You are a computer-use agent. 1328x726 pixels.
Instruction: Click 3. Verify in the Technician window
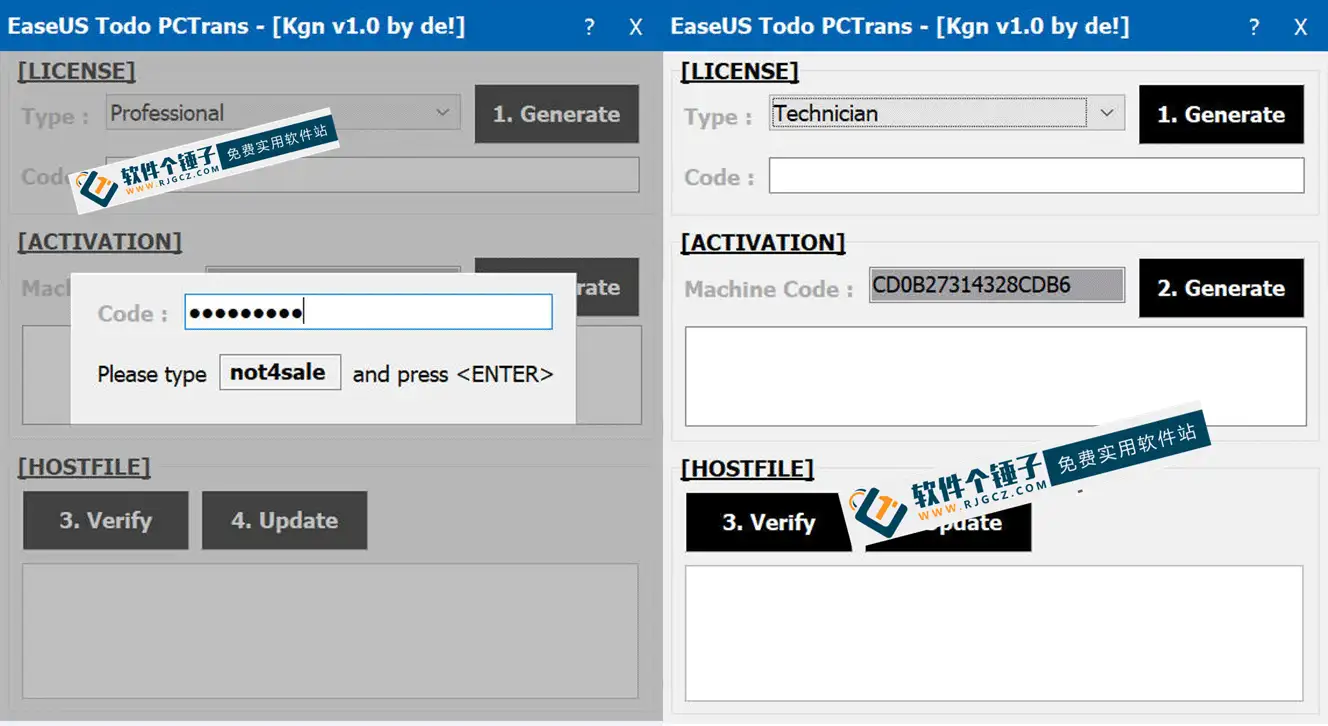(x=768, y=522)
